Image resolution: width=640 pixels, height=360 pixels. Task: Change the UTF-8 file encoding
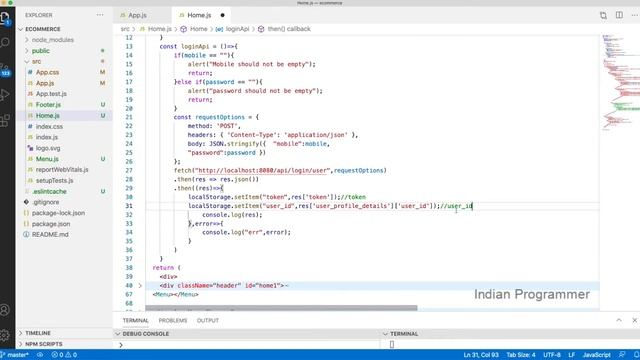[552, 355]
